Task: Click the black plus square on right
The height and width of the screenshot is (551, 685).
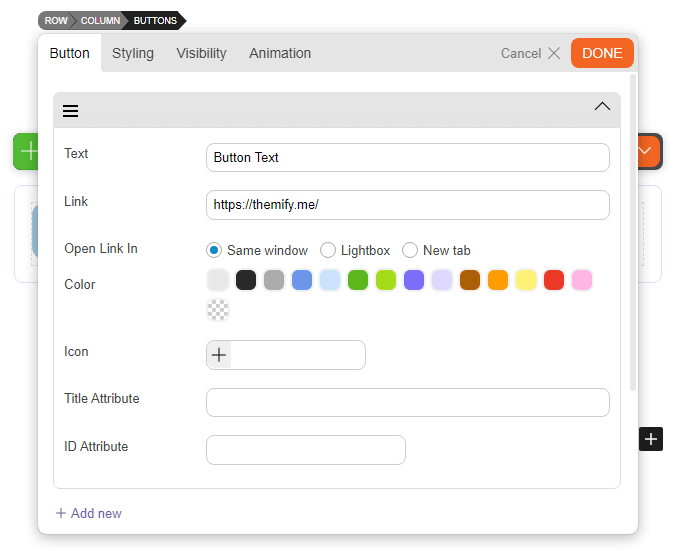Action: click(651, 439)
